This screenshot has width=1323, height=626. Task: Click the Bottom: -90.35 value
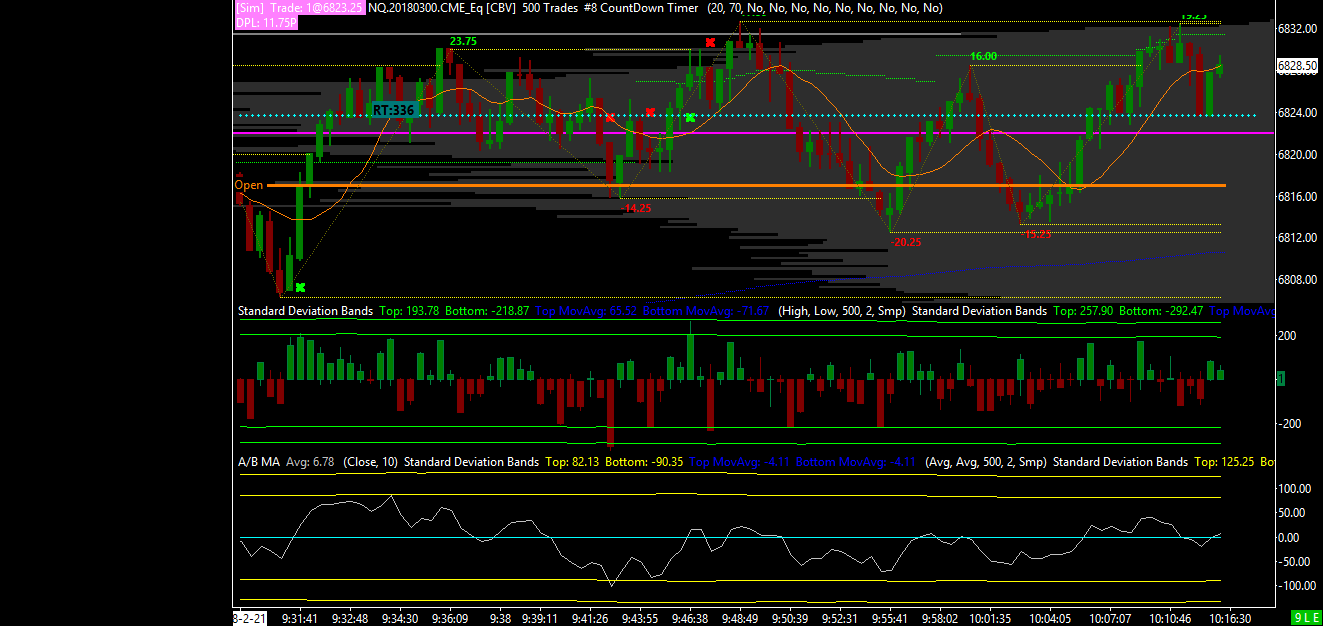tap(645, 462)
